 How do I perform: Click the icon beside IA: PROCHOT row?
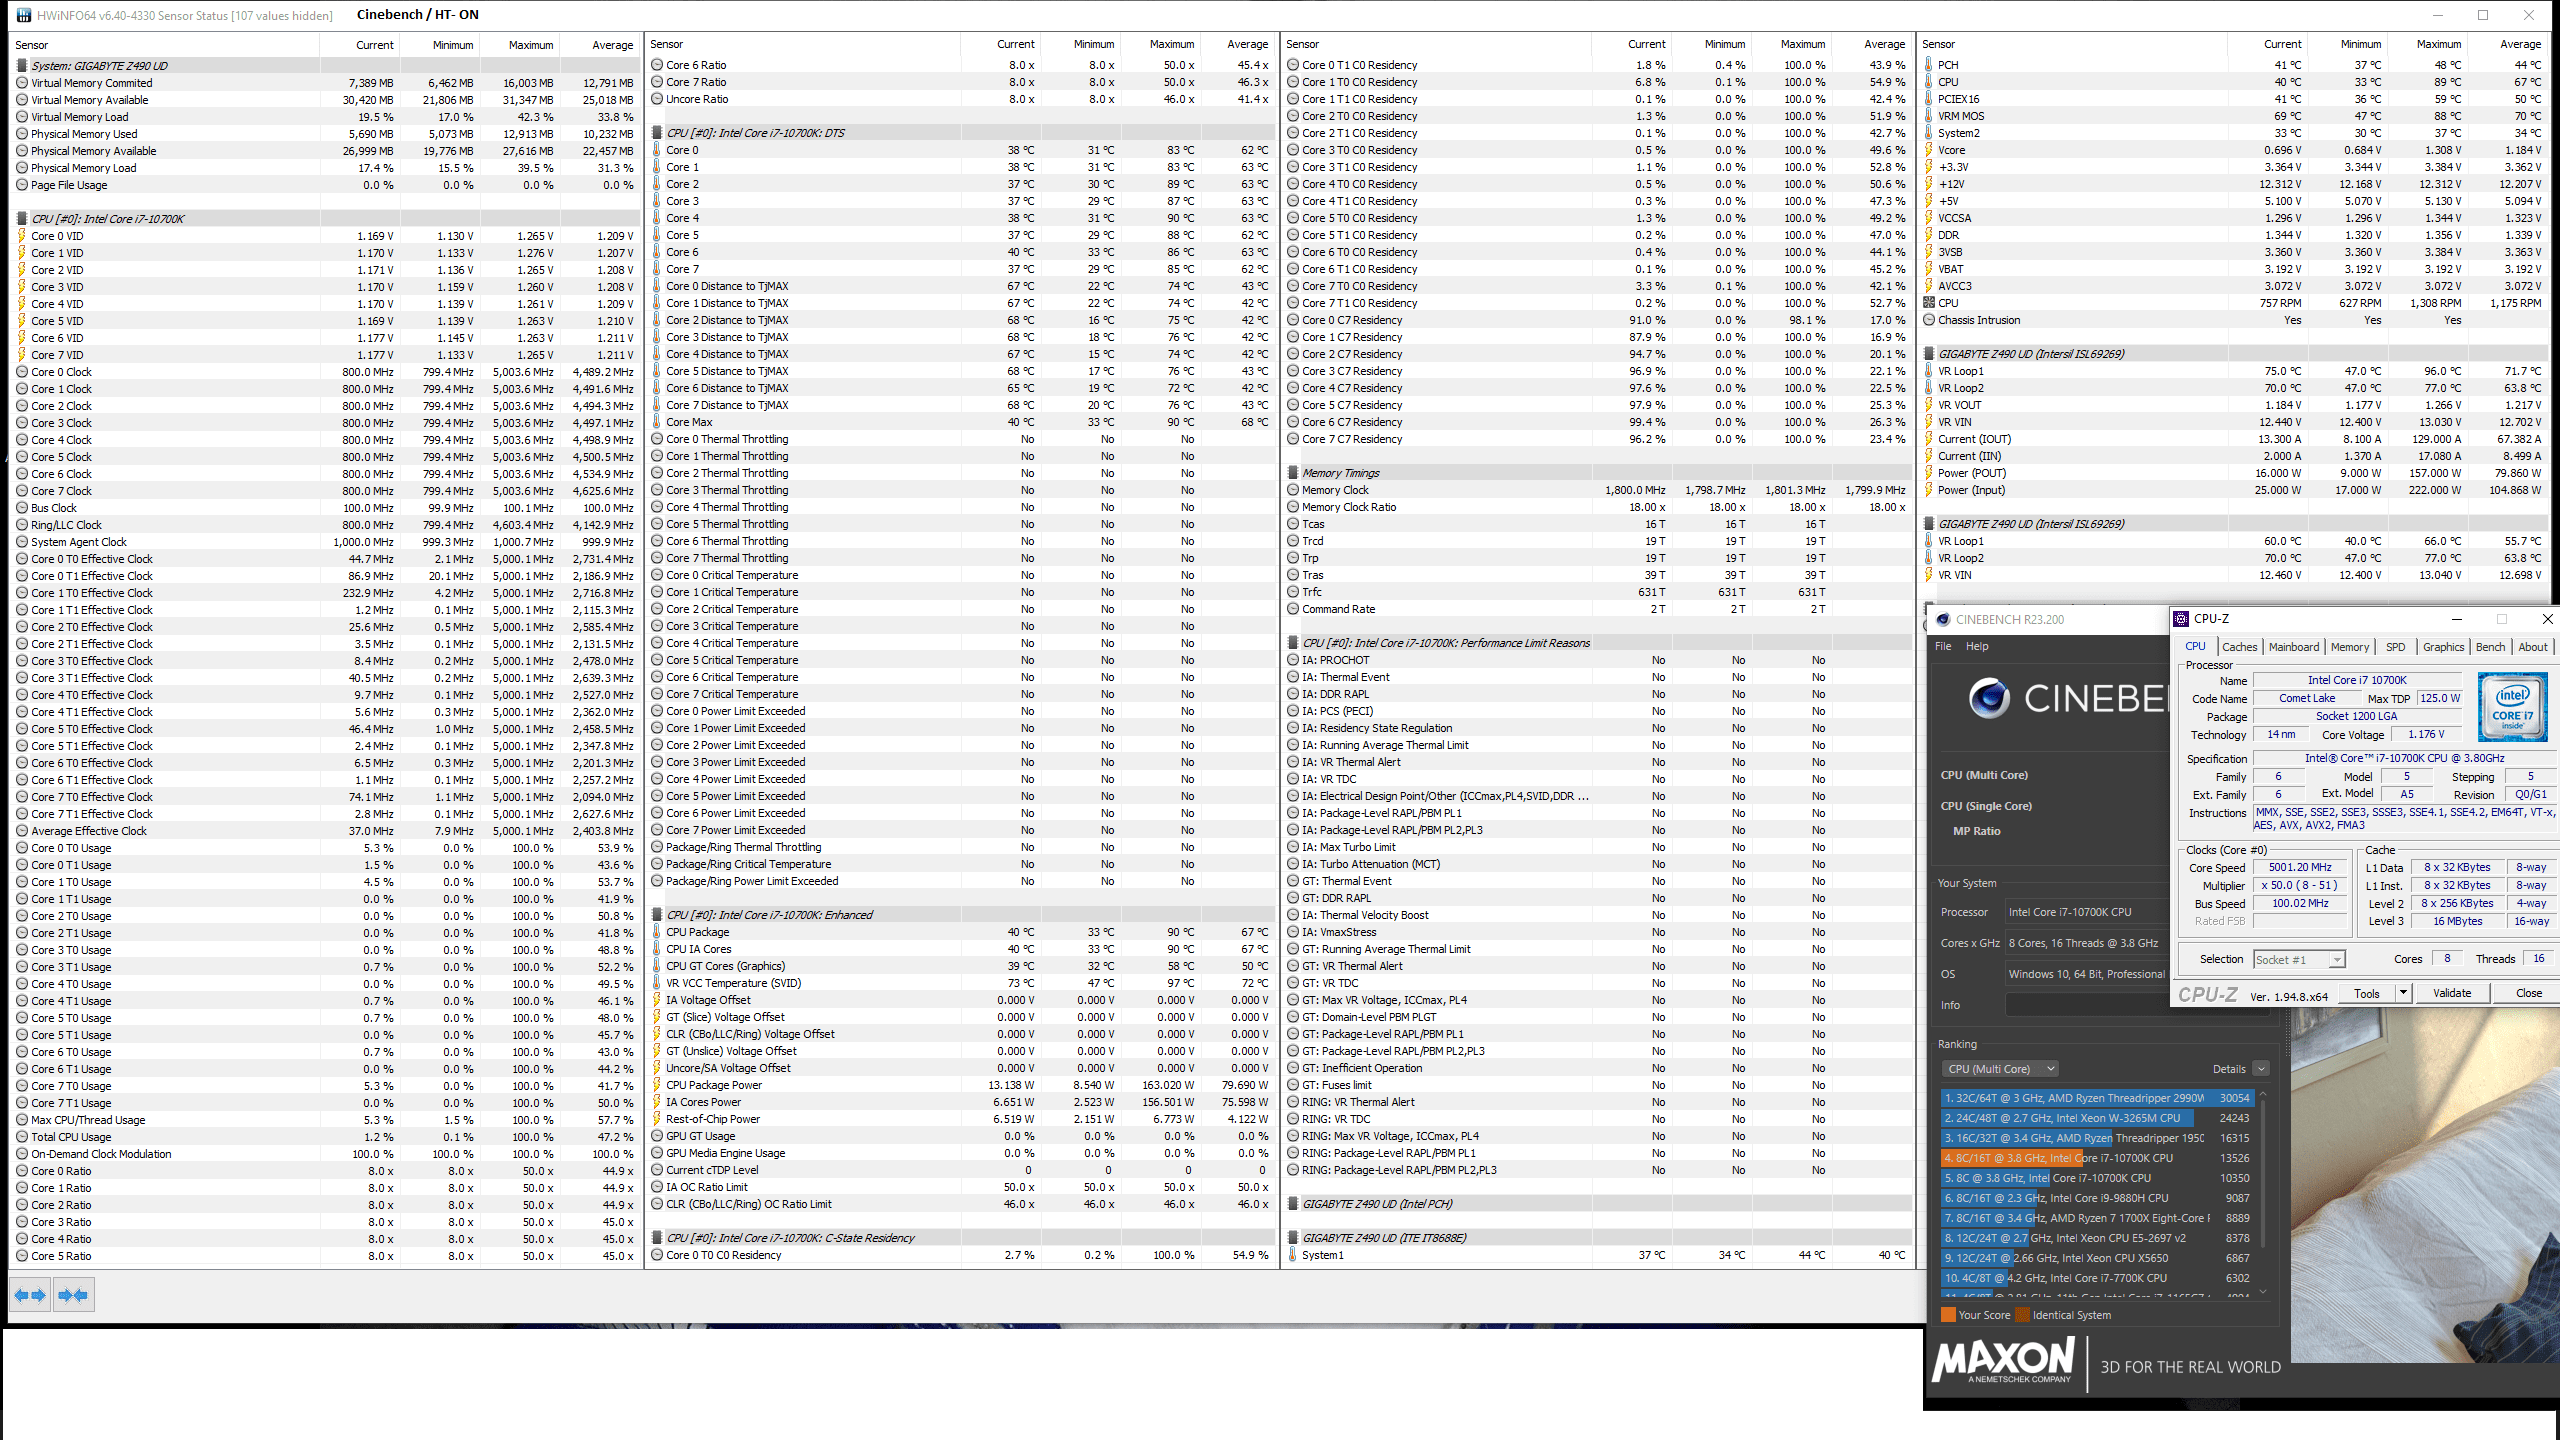point(1293,660)
